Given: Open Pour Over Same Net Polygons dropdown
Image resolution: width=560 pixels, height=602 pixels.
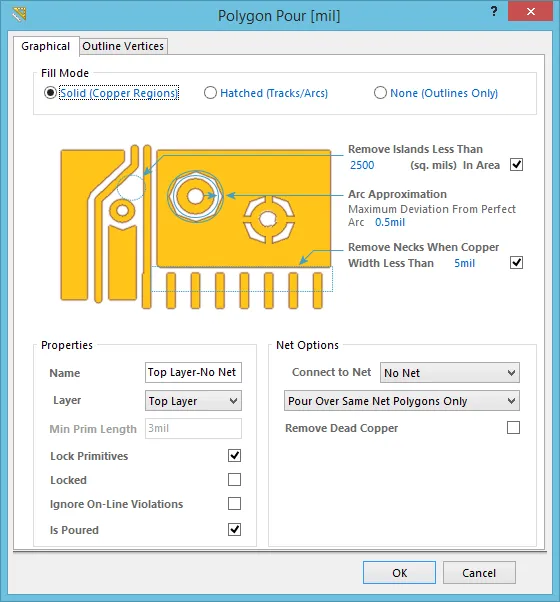Looking at the screenshot, I should 402,401.
